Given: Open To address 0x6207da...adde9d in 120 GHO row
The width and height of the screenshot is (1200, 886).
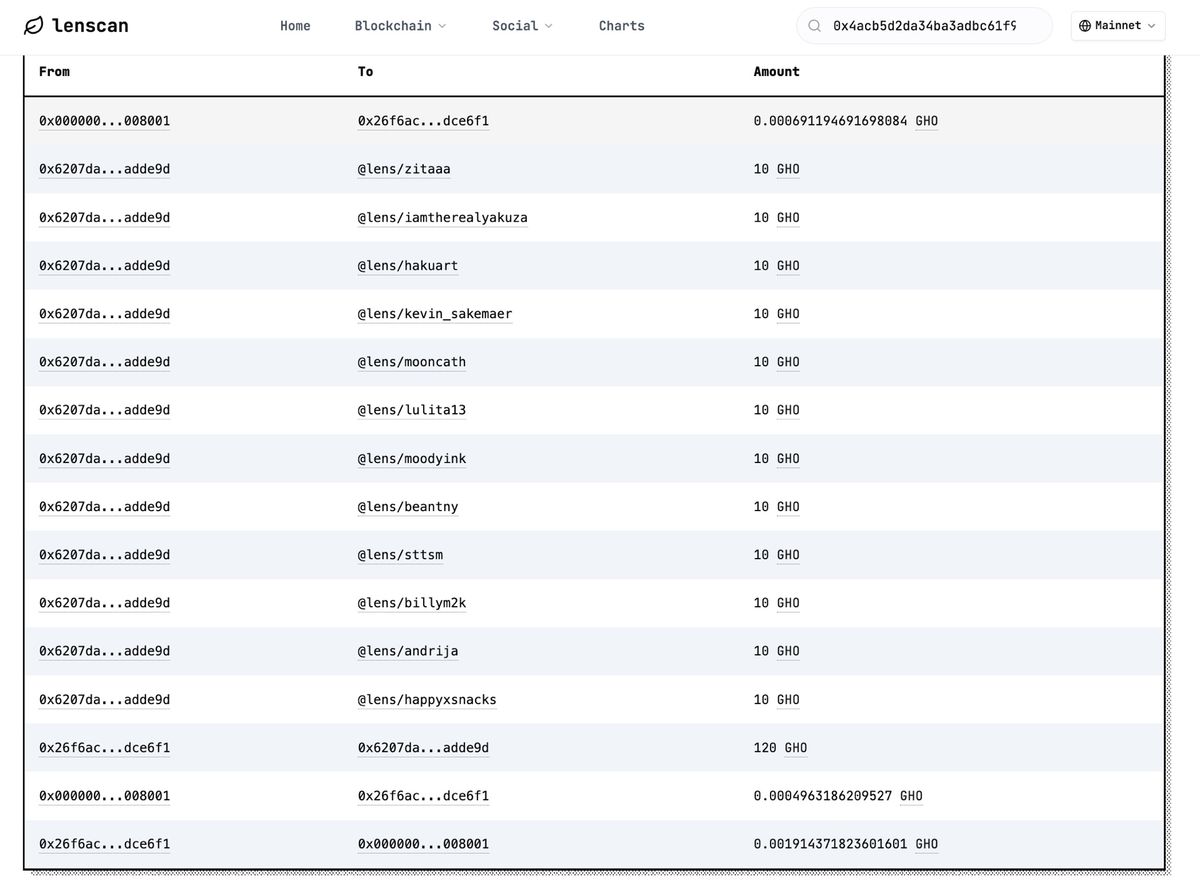Looking at the screenshot, I should click(x=423, y=747).
